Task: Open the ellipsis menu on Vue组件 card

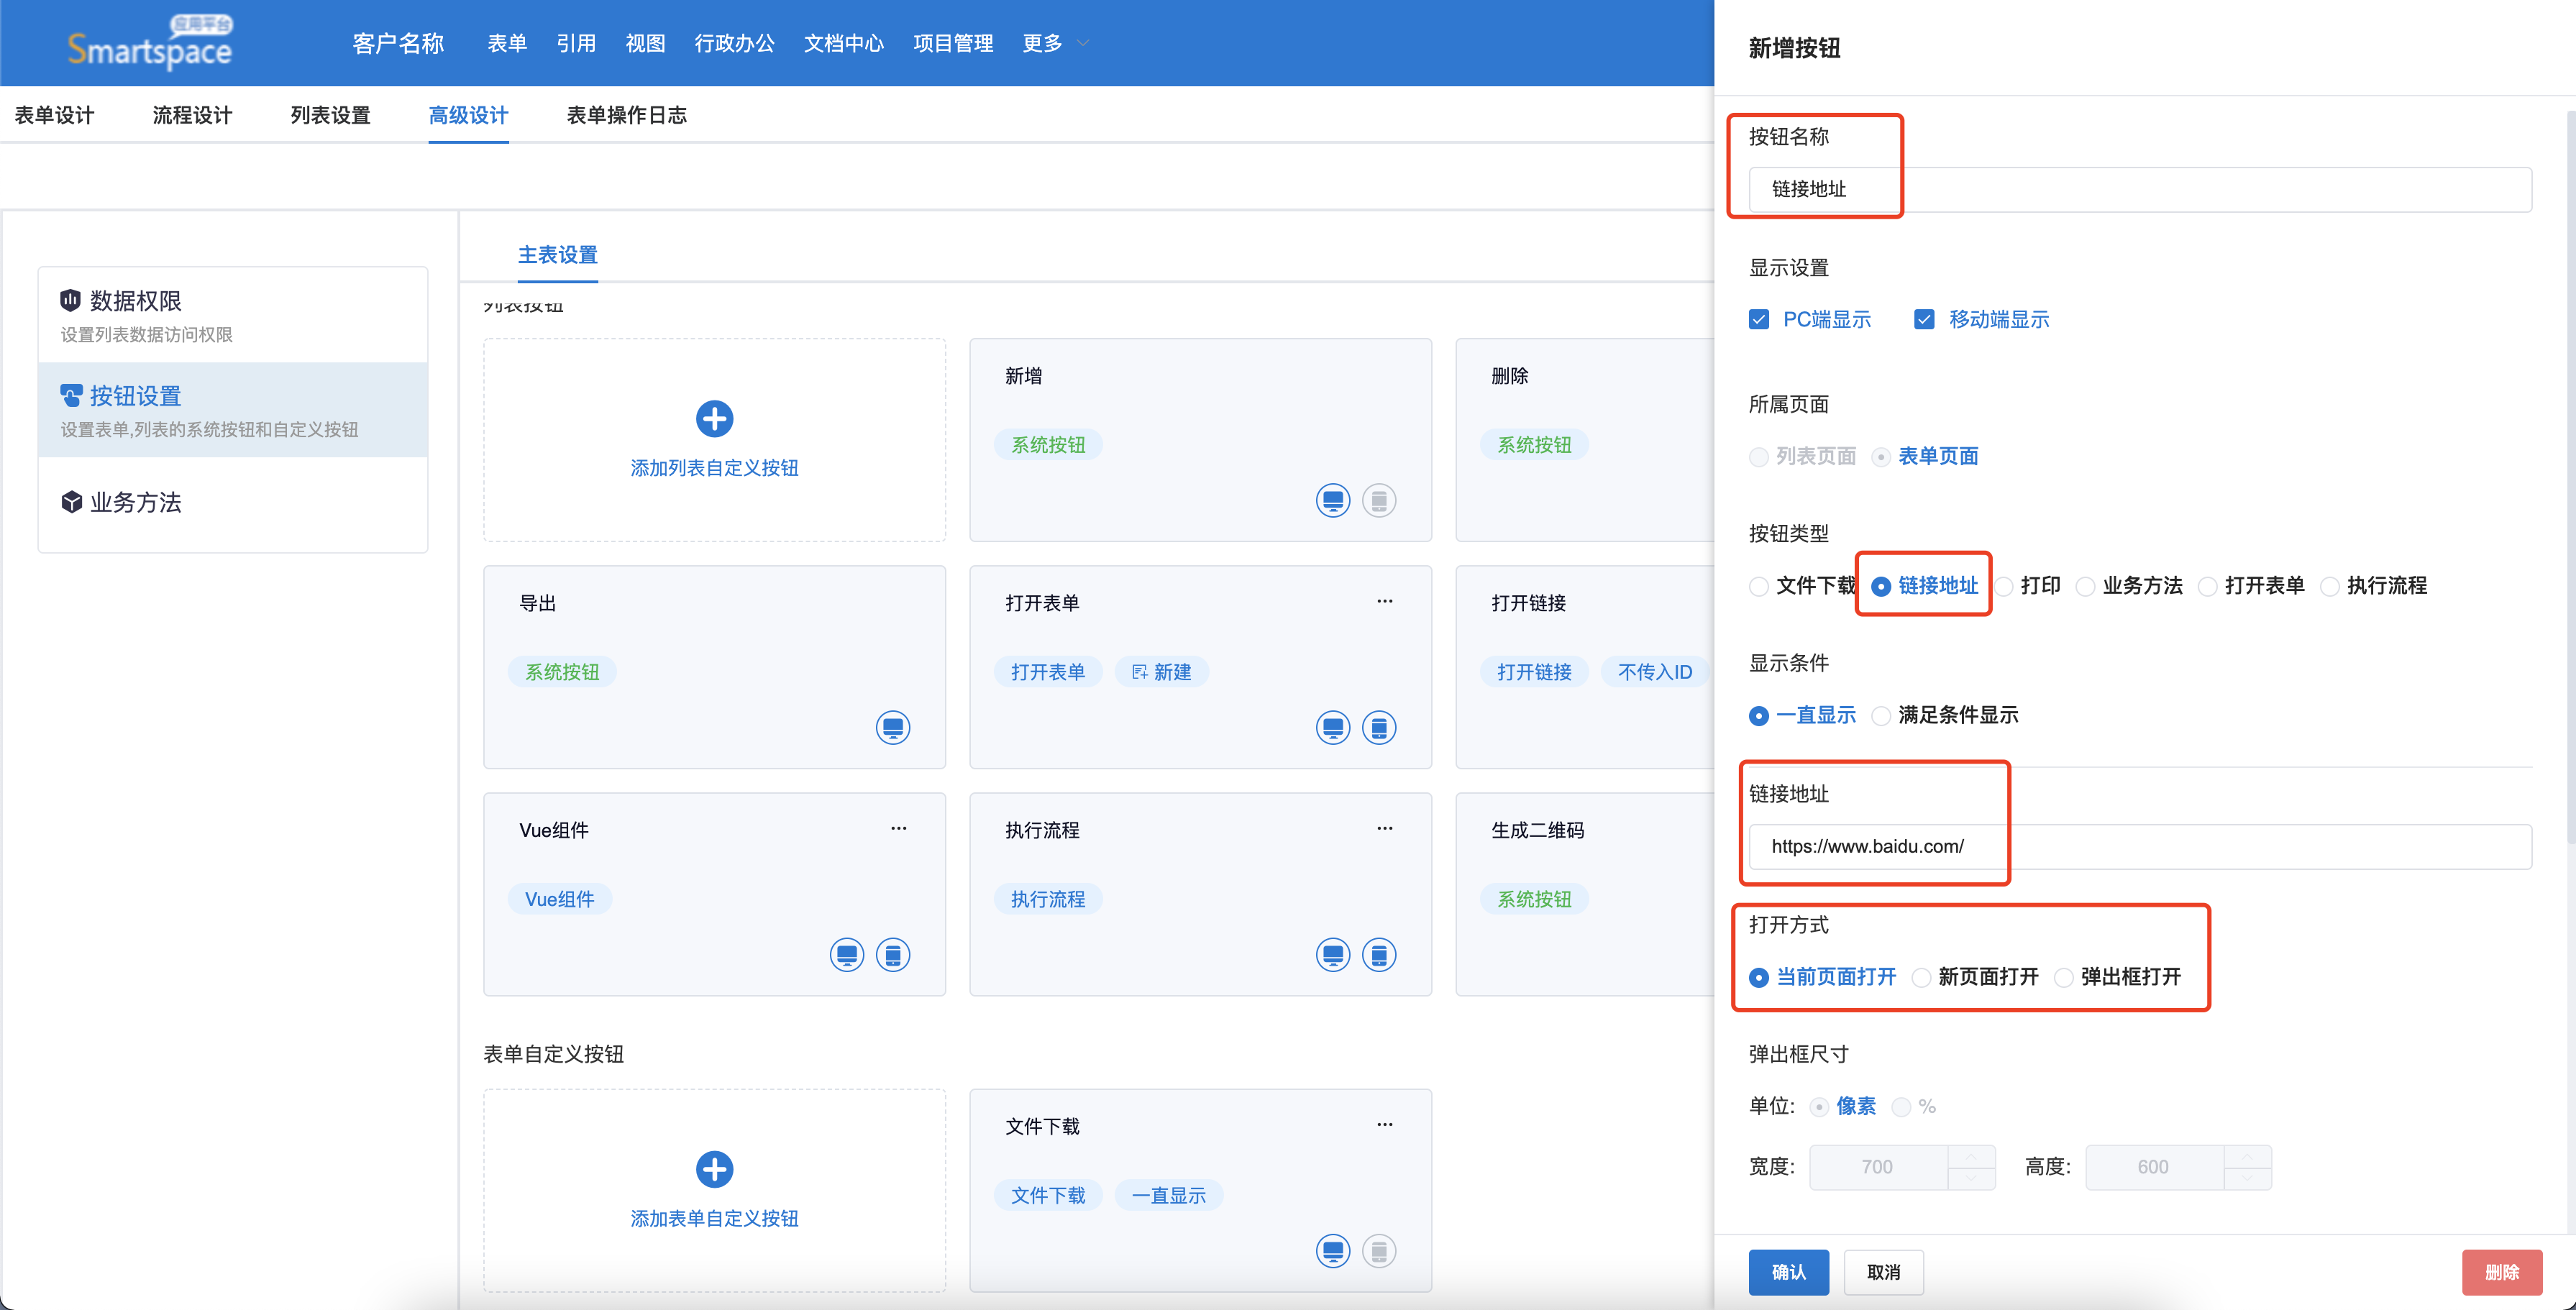Action: click(898, 828)
